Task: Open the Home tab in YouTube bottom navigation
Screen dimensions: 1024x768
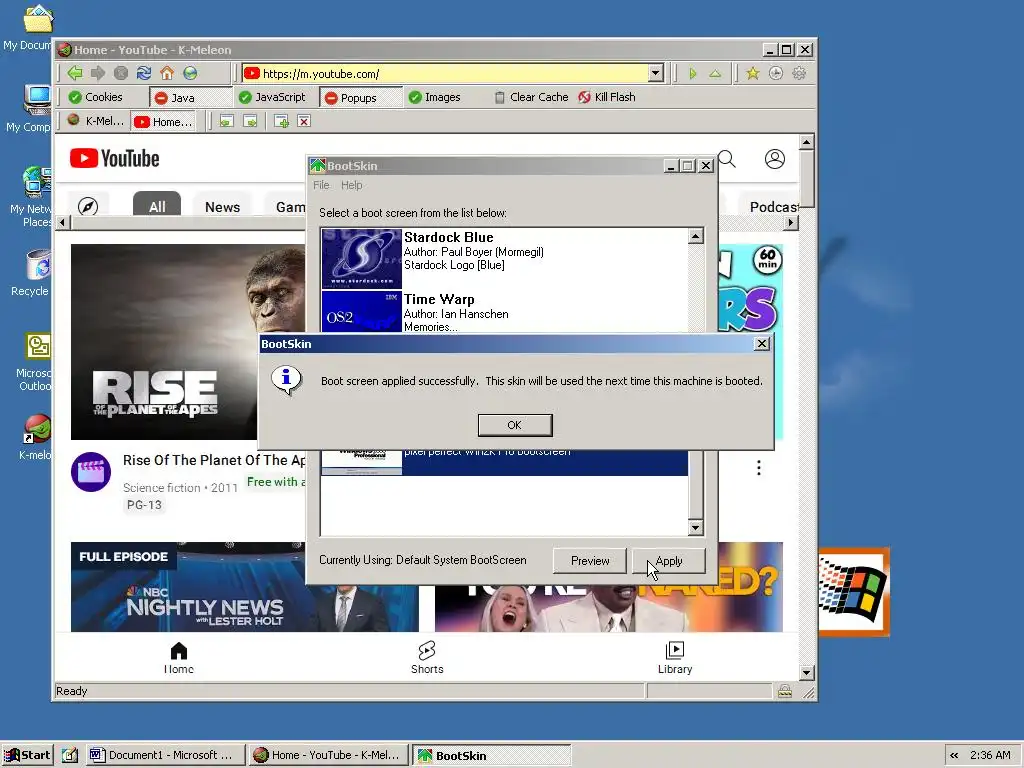Action: [x=178, y=658]
